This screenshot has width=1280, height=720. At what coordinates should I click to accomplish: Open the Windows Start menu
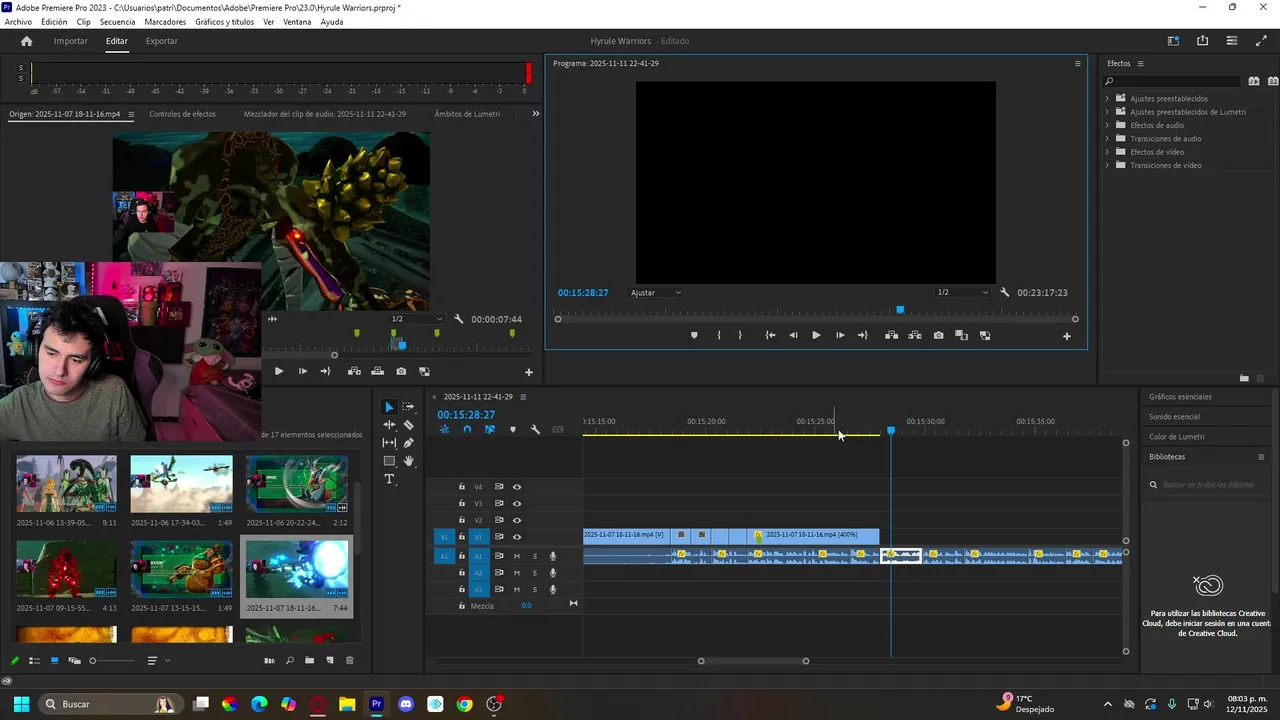point(21,704)
